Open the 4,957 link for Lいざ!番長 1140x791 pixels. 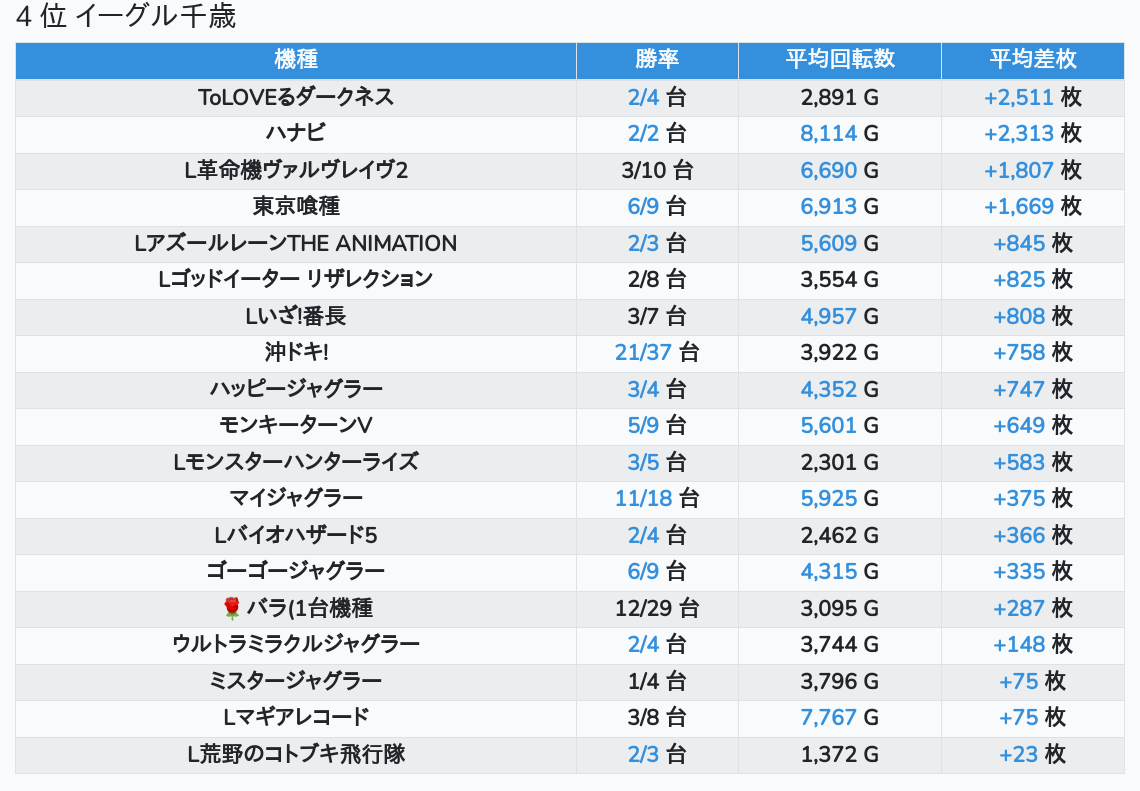coord(828,317)
